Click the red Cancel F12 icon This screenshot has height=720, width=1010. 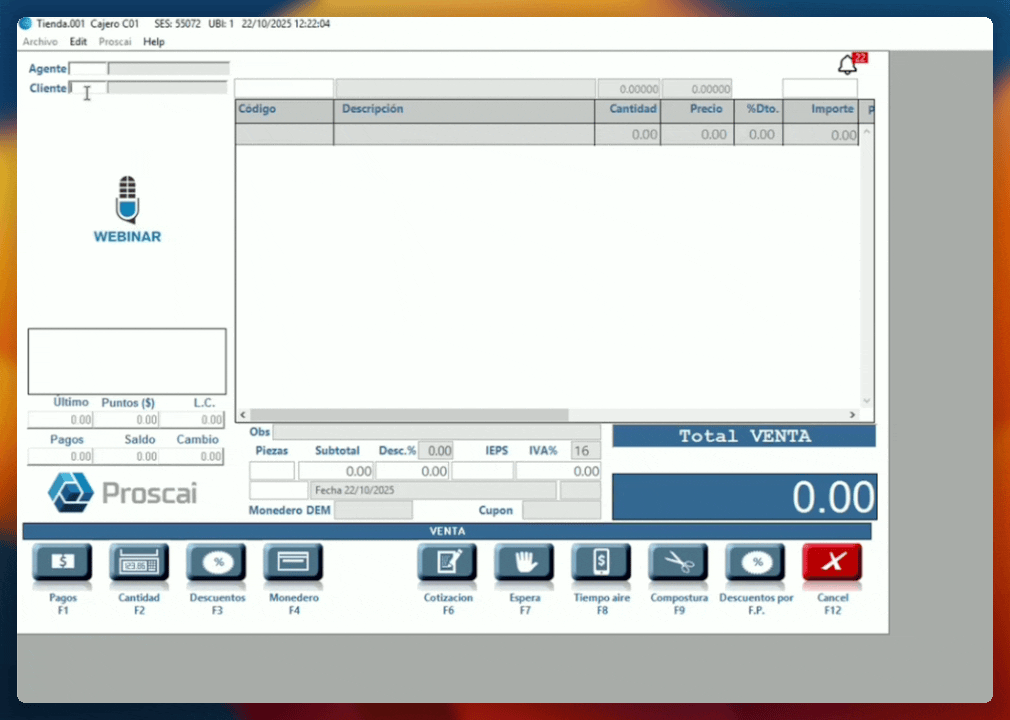pos(832,563)
